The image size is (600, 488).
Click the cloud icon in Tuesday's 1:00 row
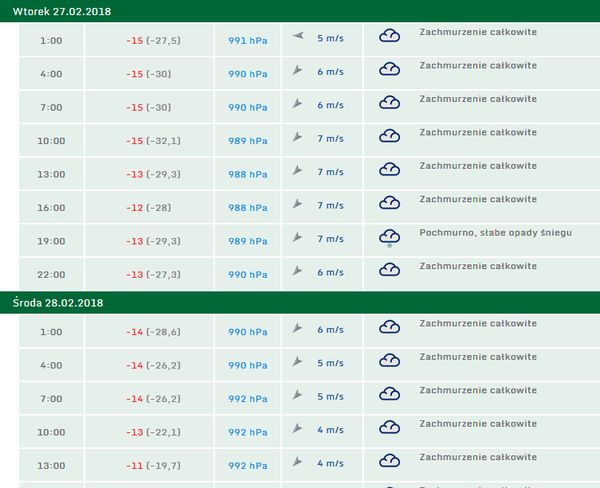point(389,37)
